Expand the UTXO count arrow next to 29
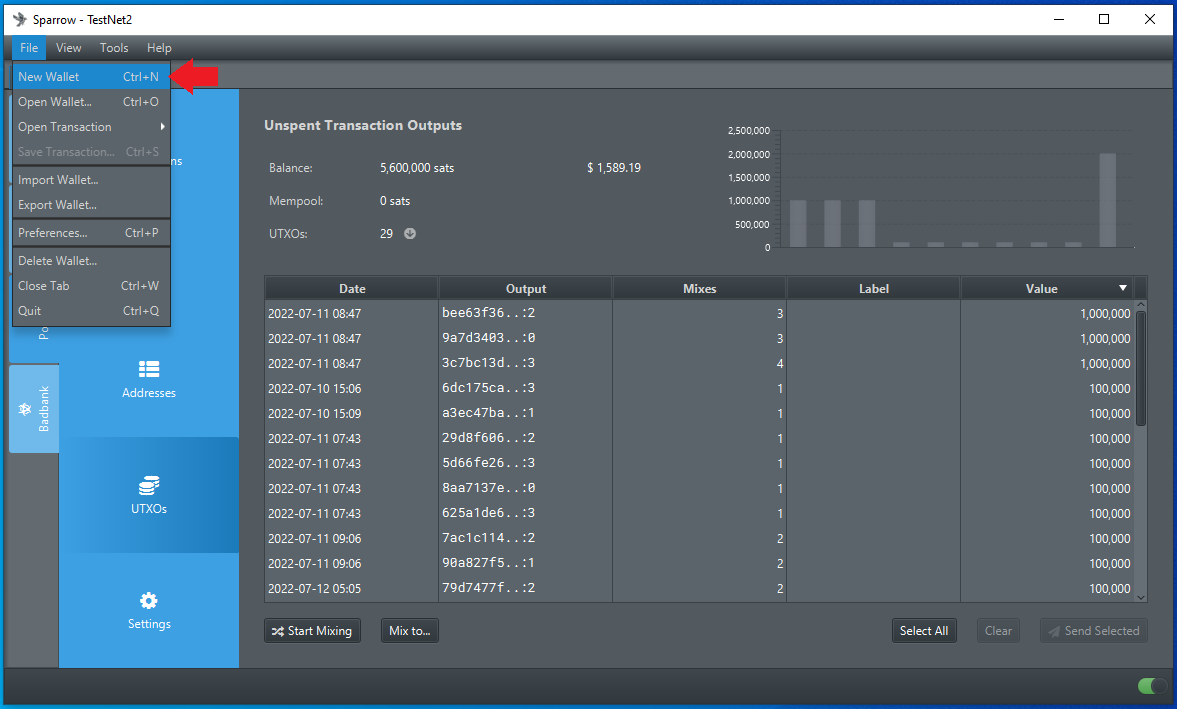1177x709 pixels. 410,233
